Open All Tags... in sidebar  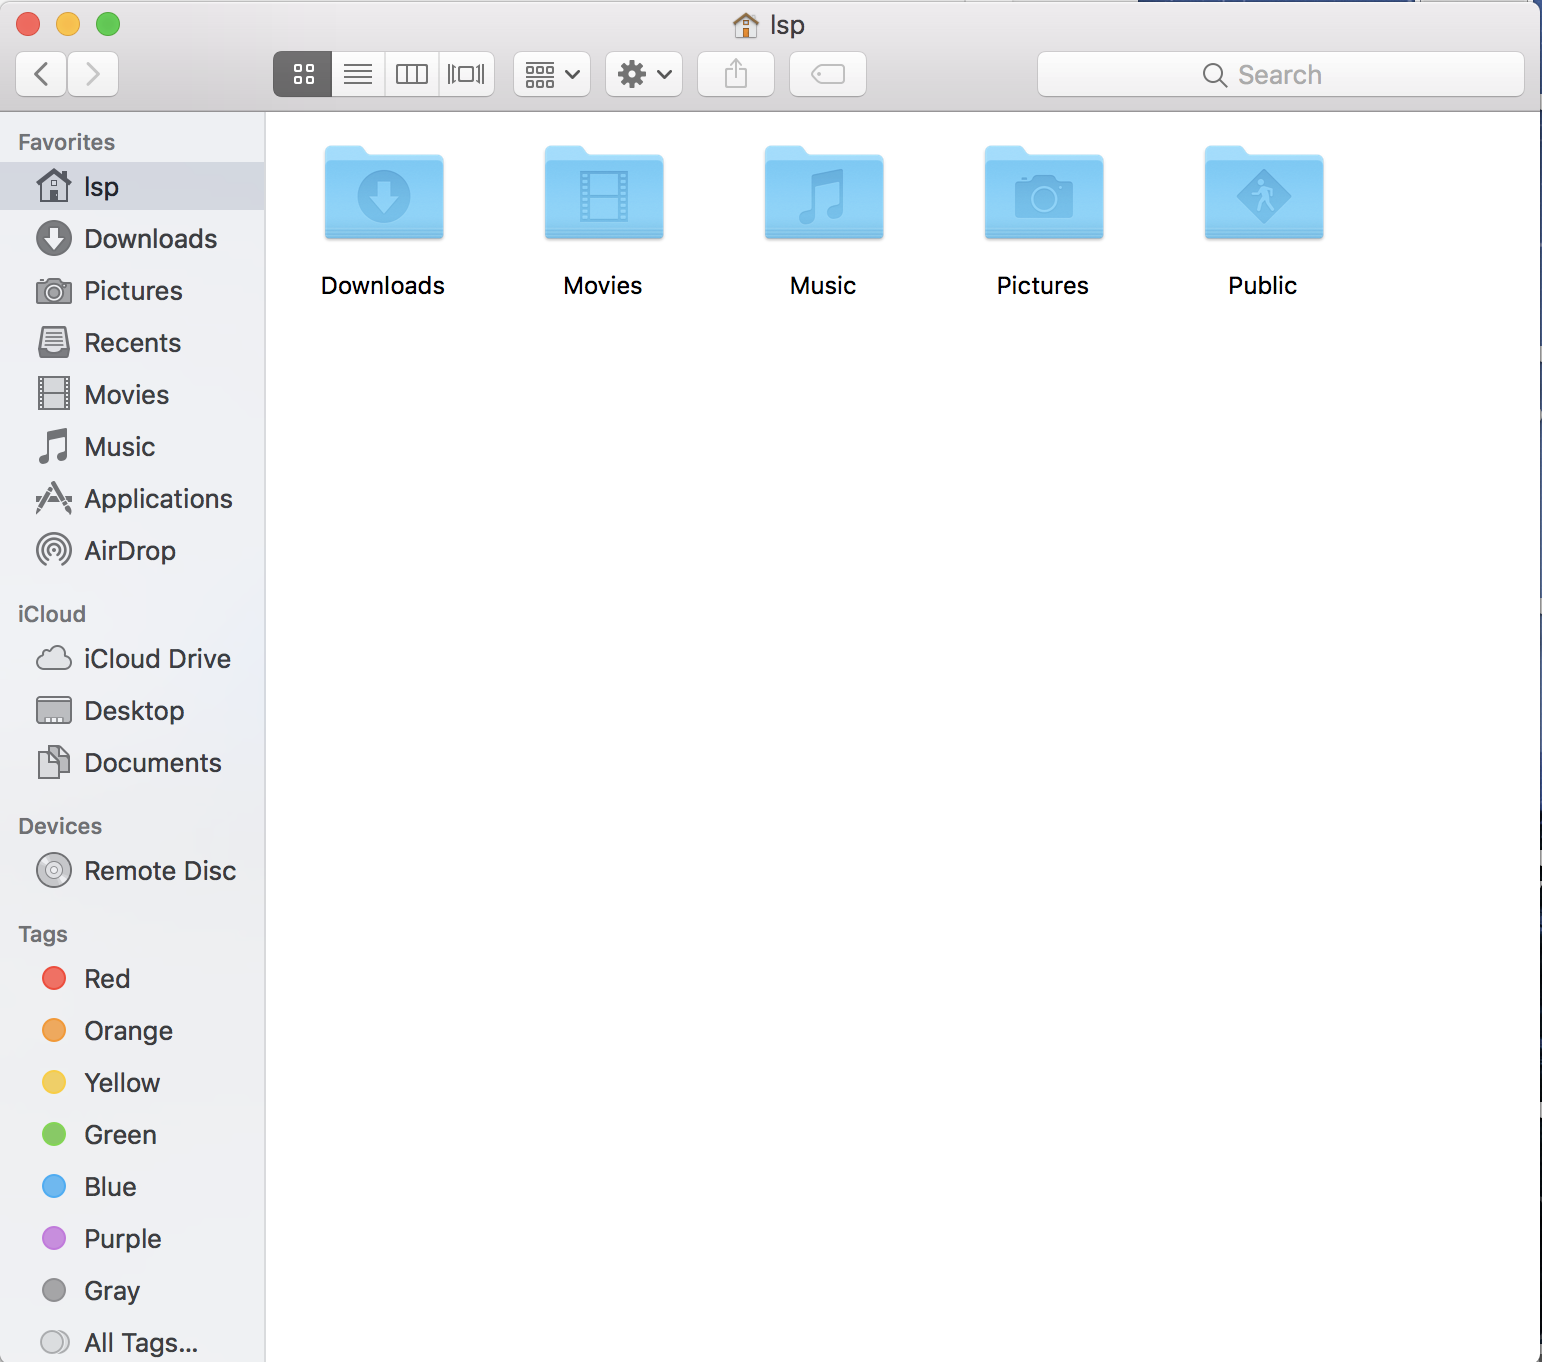(x=132, y=1342)
